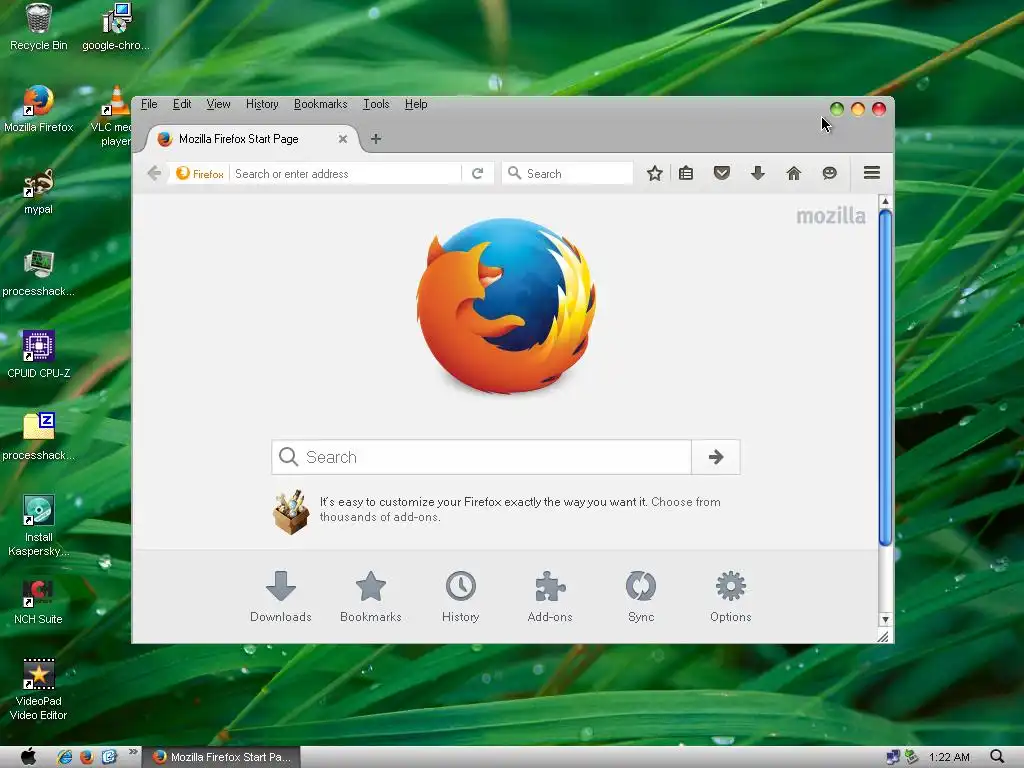Select Recycle Bin desktop icon
The image size is (1024, 768).
pos(39,27)
